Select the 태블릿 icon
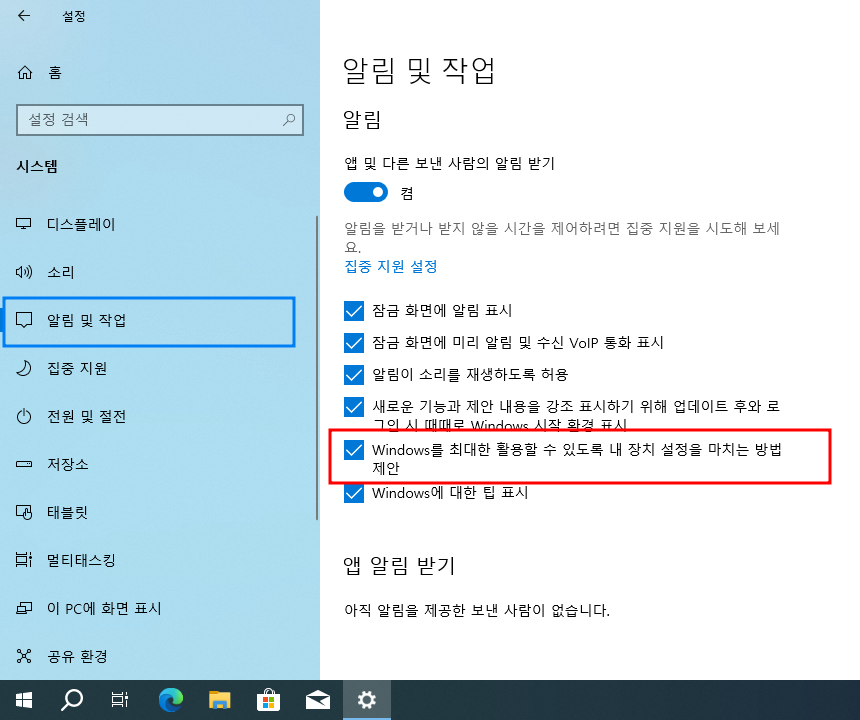 pyautogui.click(x=24, y=512)
